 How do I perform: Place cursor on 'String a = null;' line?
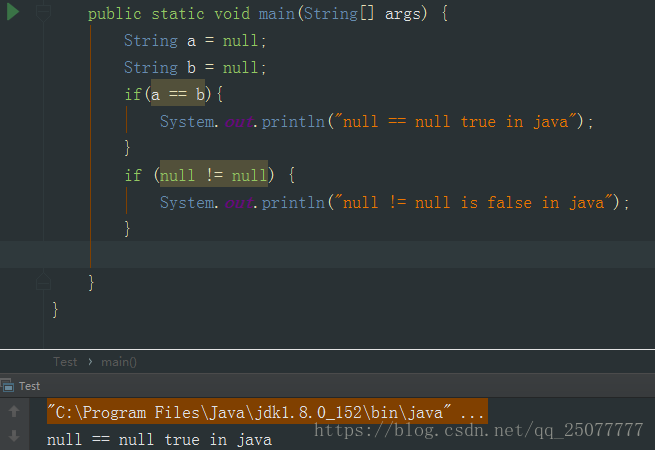(195, 41)
